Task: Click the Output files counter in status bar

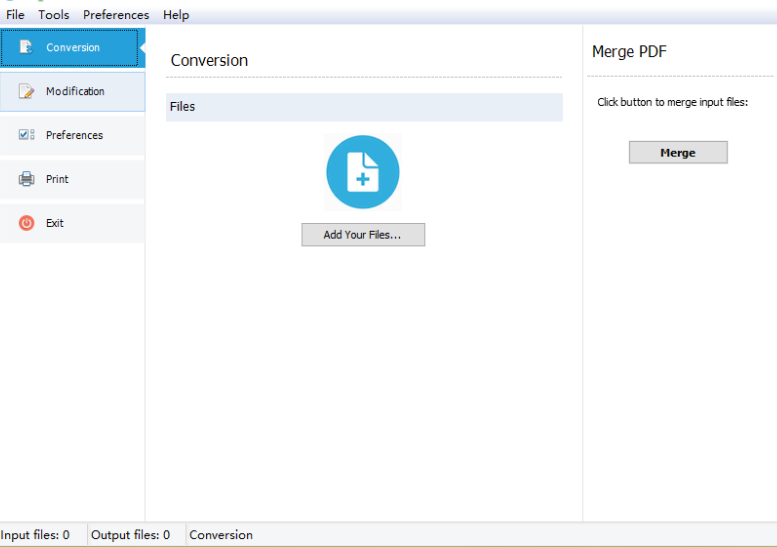Action: (x=131, y=535)
